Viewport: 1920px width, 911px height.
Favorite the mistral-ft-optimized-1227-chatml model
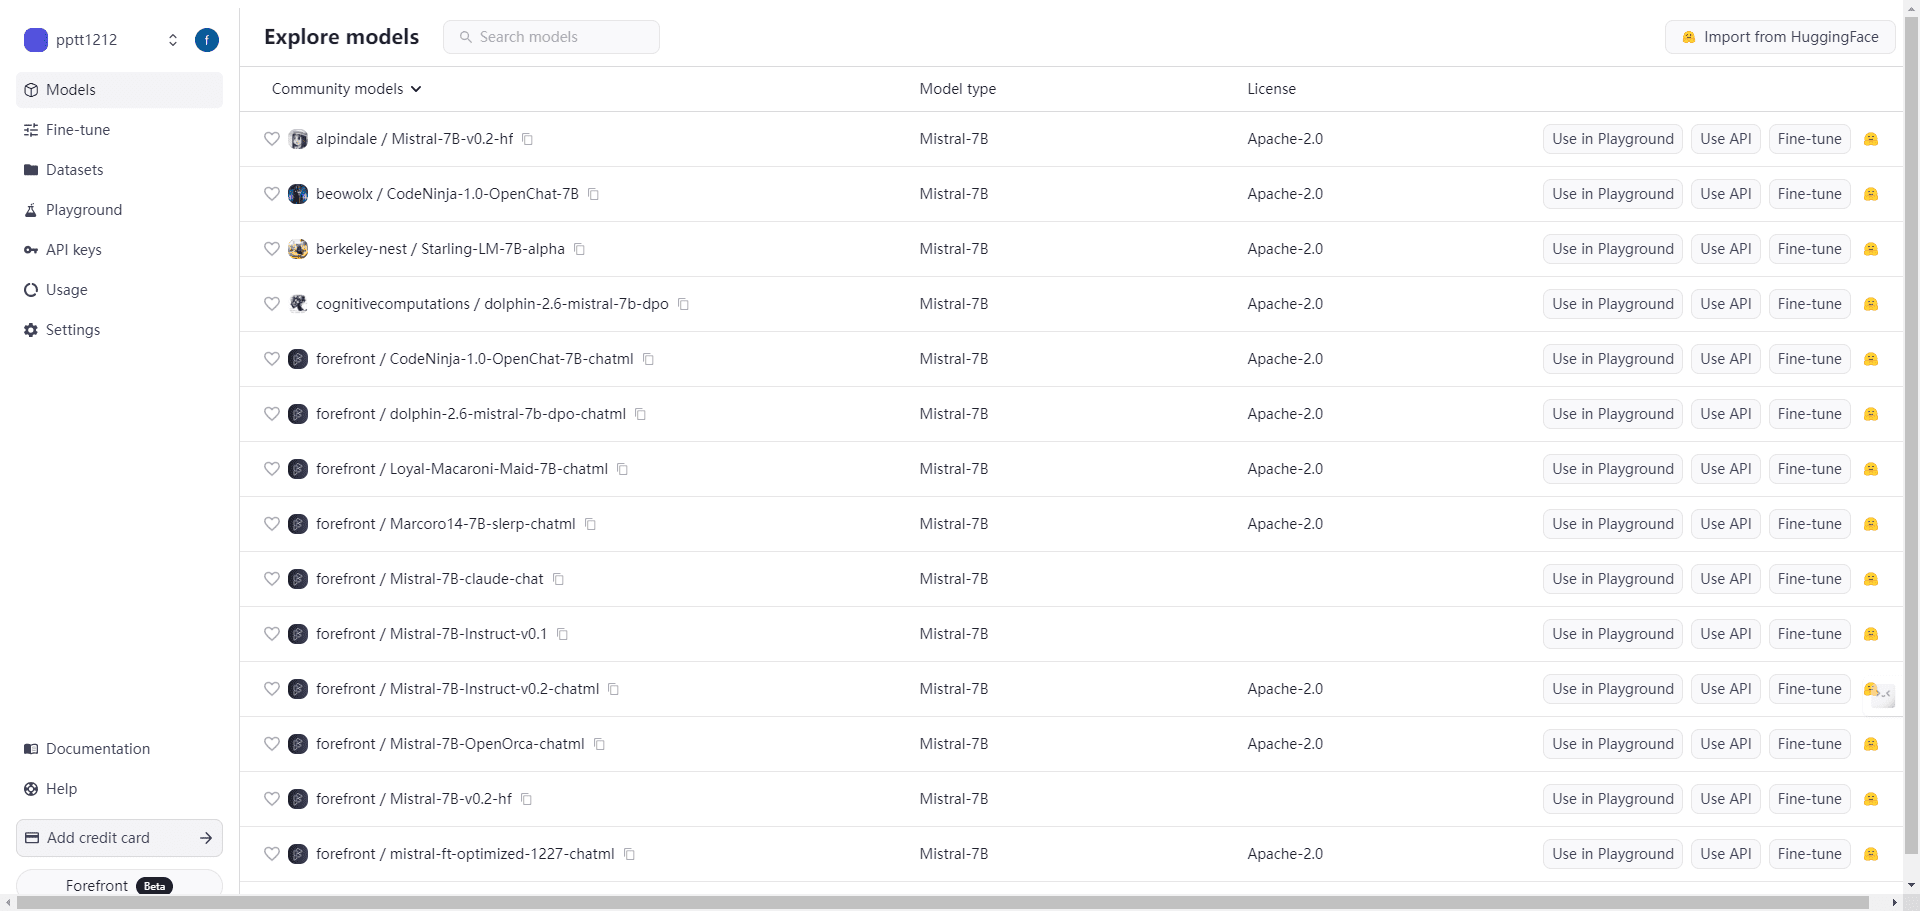pos(271,854)
